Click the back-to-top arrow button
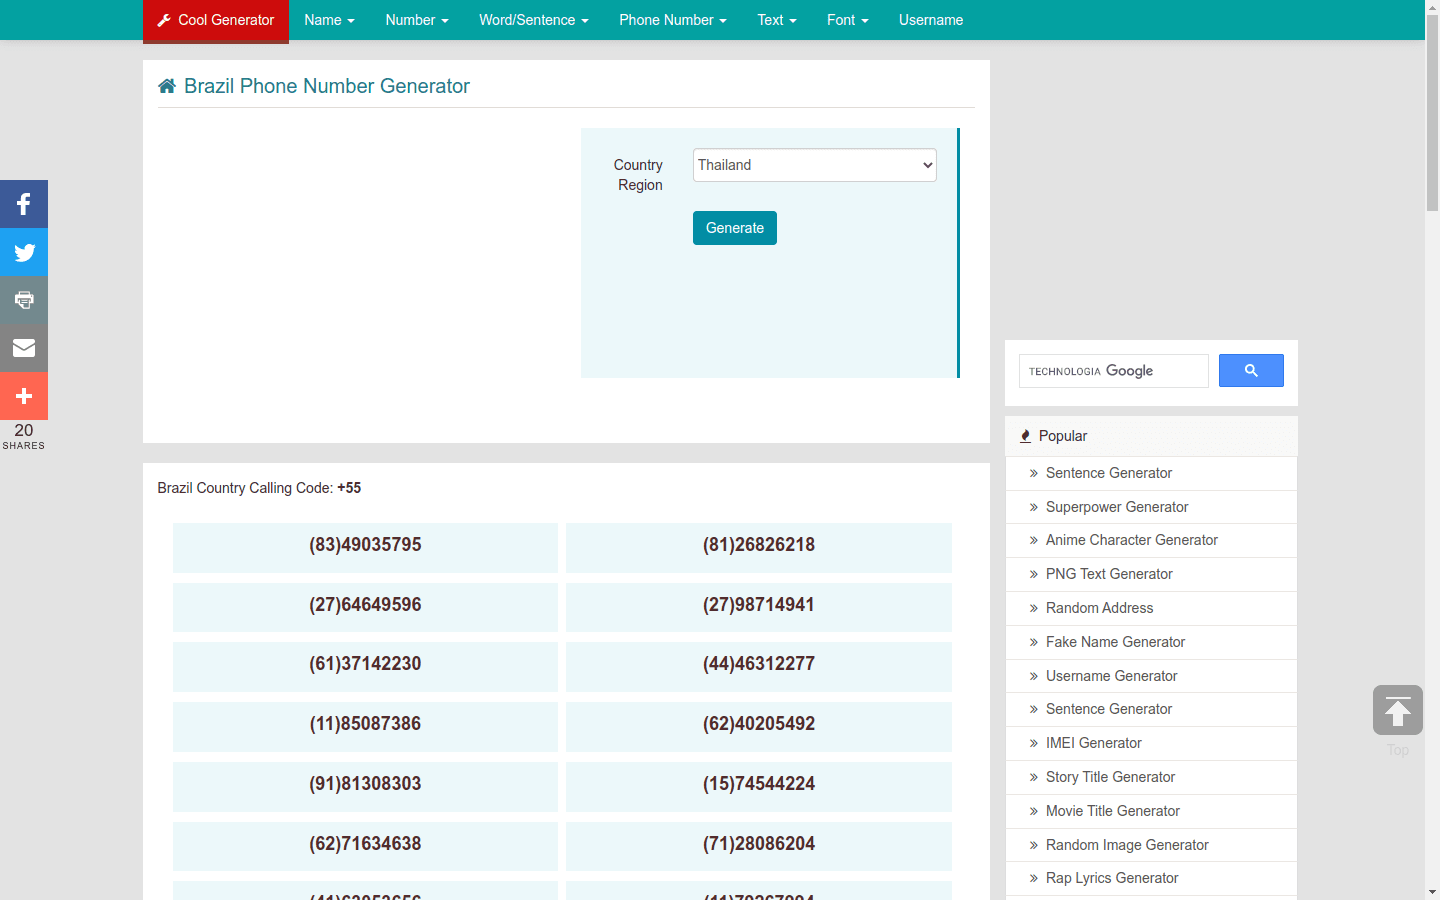The image size is (1440, 900). [1397, 710]
